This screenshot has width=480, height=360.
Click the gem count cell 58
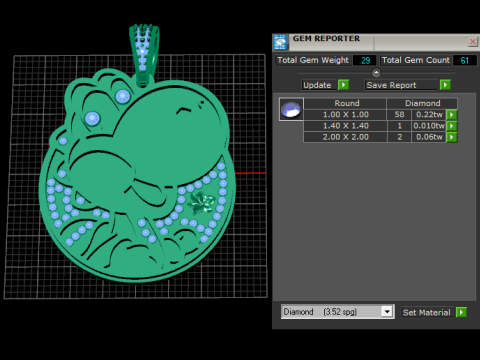tap(399, 115)
